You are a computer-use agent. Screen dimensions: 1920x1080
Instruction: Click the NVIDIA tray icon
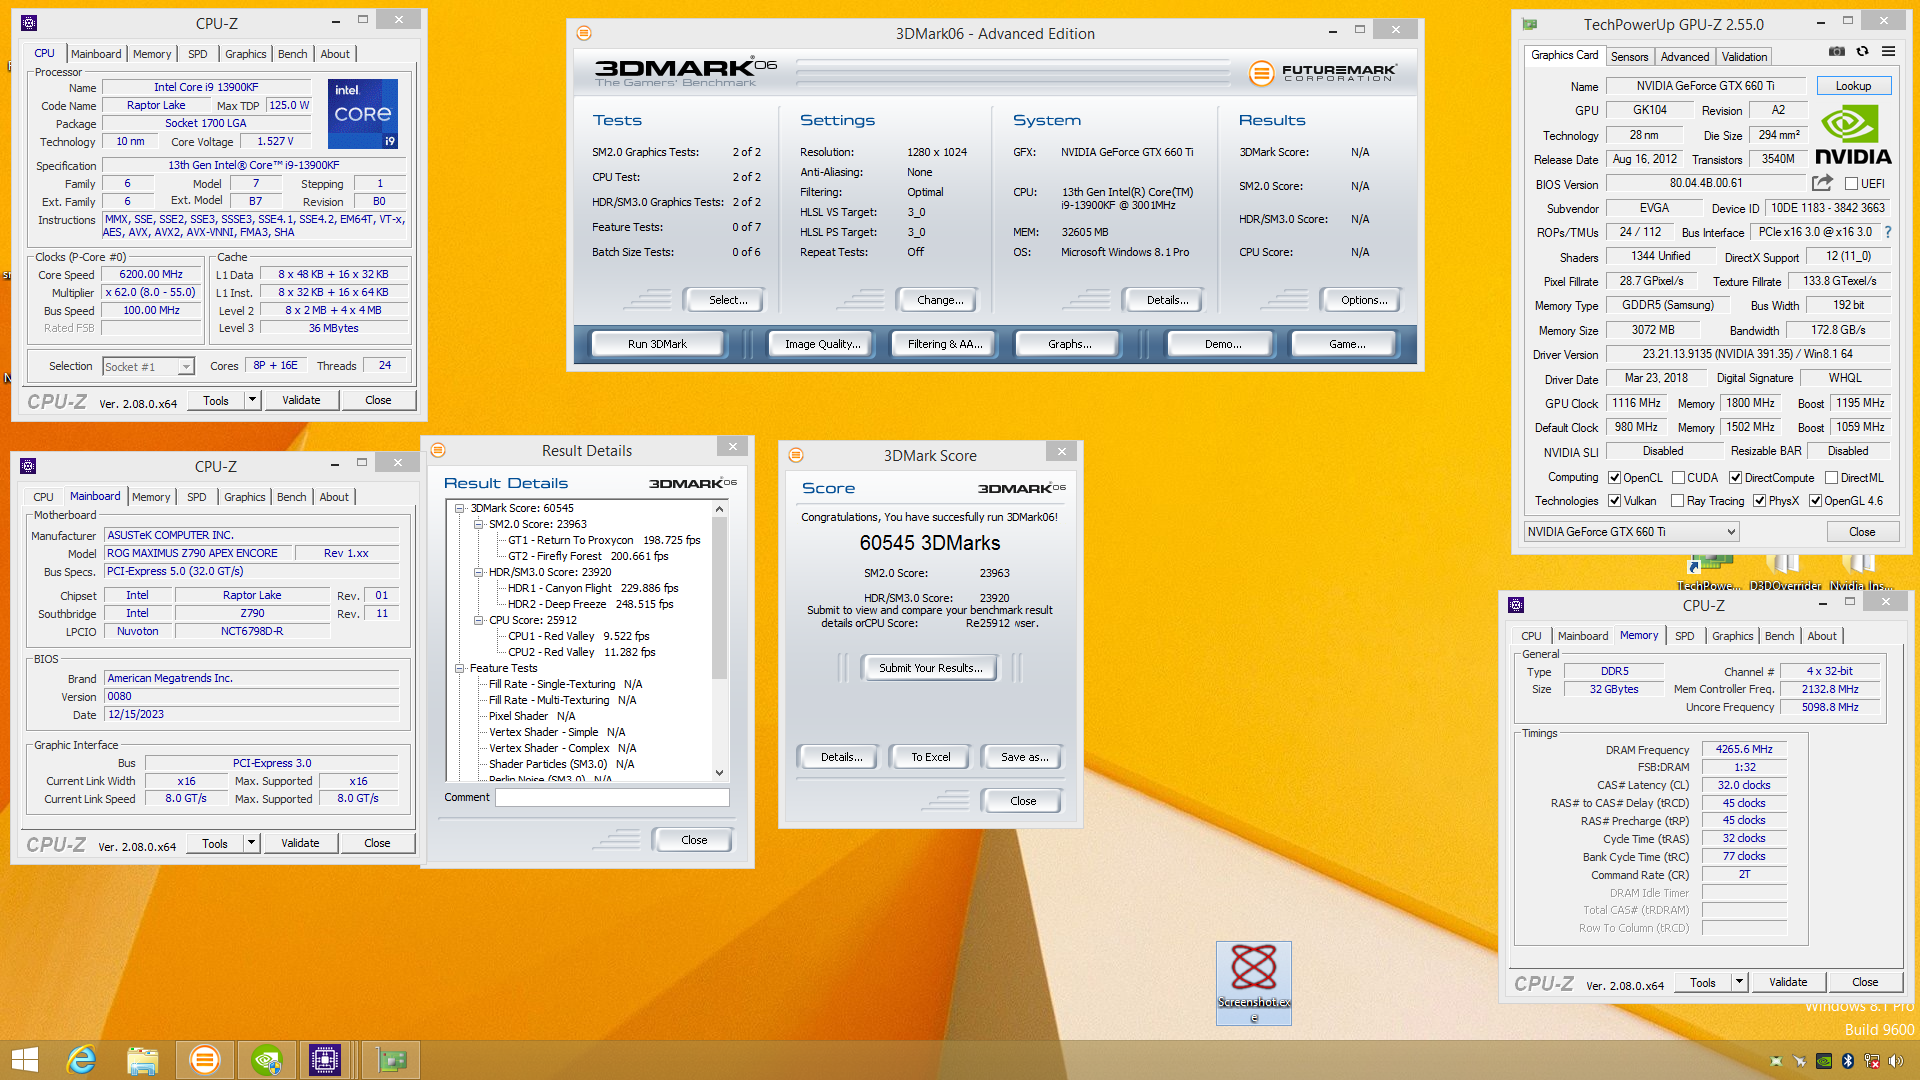coord(1824,1061)
